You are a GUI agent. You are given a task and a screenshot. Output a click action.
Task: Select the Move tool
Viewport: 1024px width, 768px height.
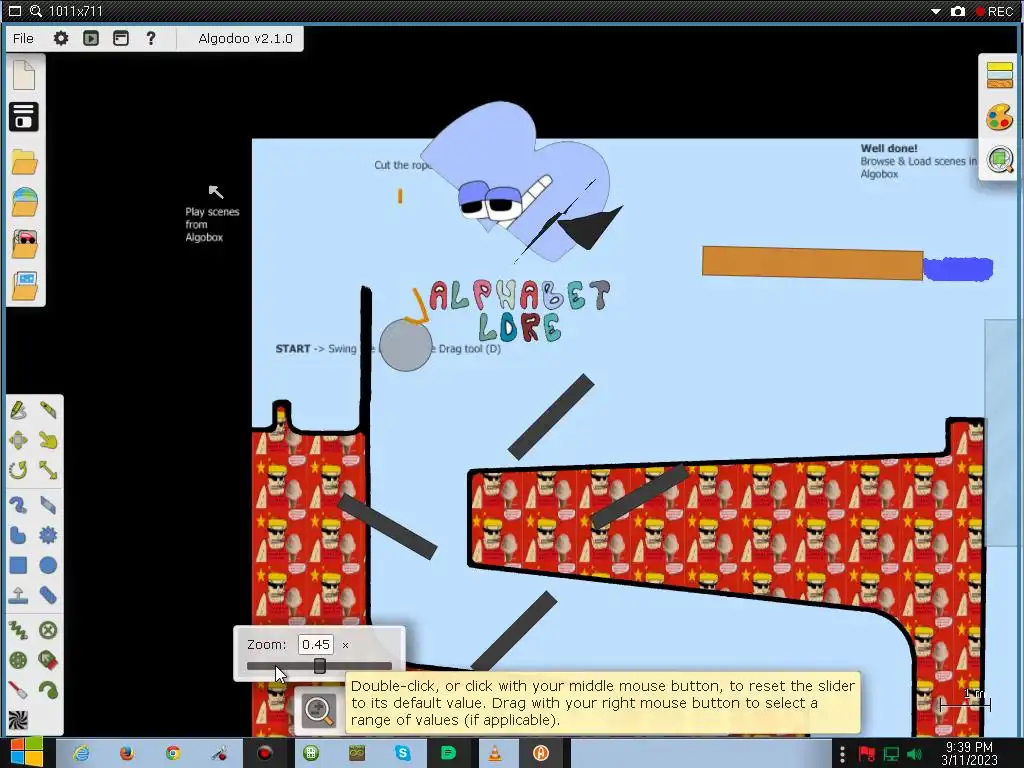18,440
